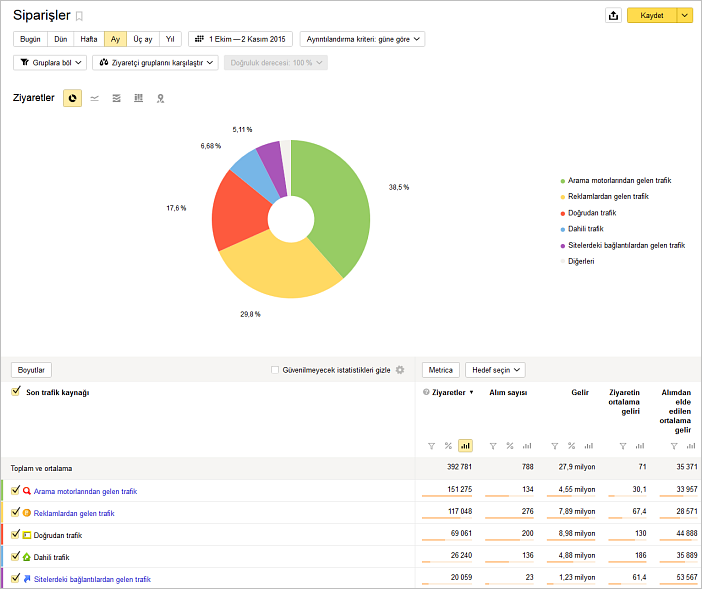
Task: Open Ayrıntılandırma kriteri dropdown
Action: click(x=362, y=39)
